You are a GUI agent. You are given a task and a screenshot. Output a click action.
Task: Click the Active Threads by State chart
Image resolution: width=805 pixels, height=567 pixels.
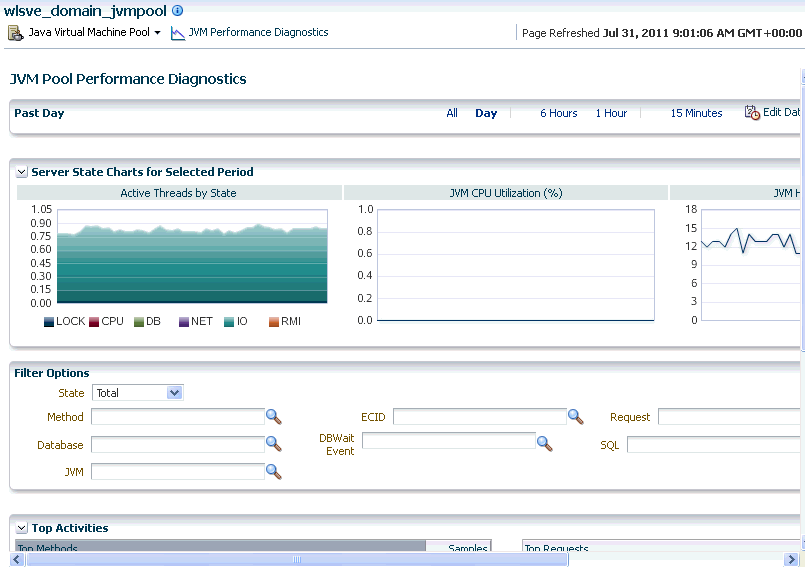point(192,256)
